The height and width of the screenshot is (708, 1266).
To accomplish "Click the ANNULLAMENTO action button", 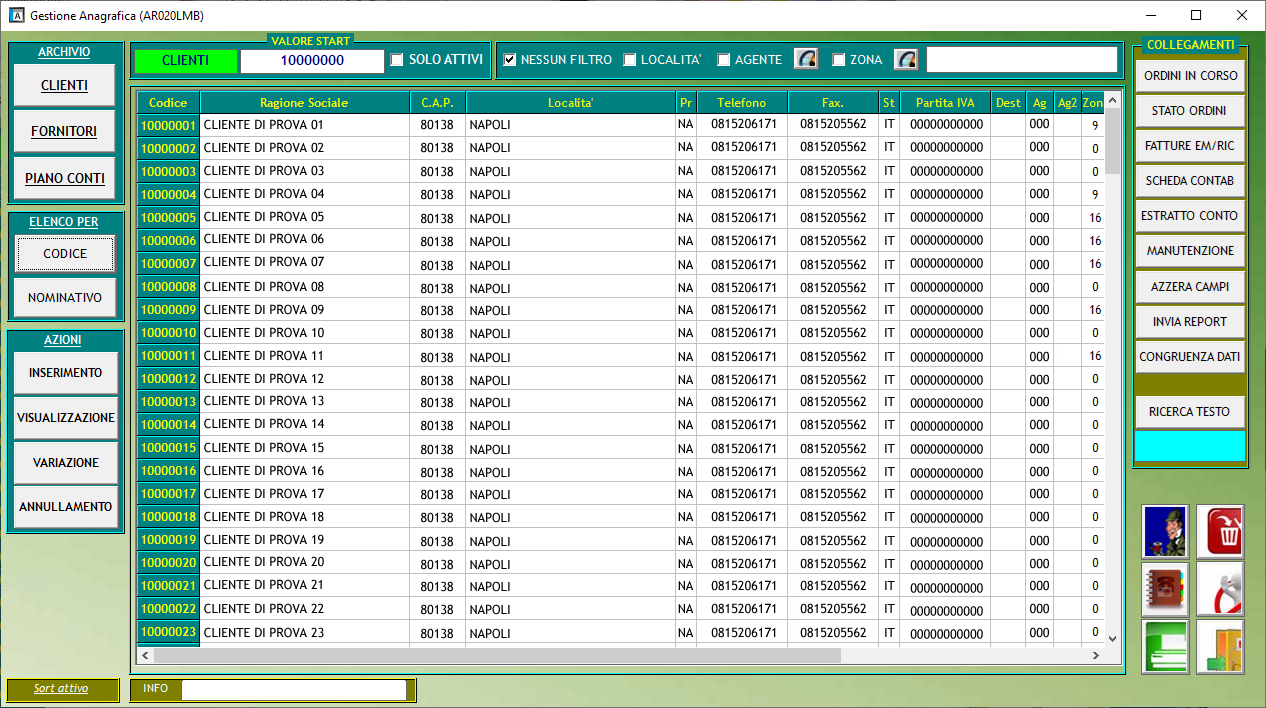I will tap(65, 507).
